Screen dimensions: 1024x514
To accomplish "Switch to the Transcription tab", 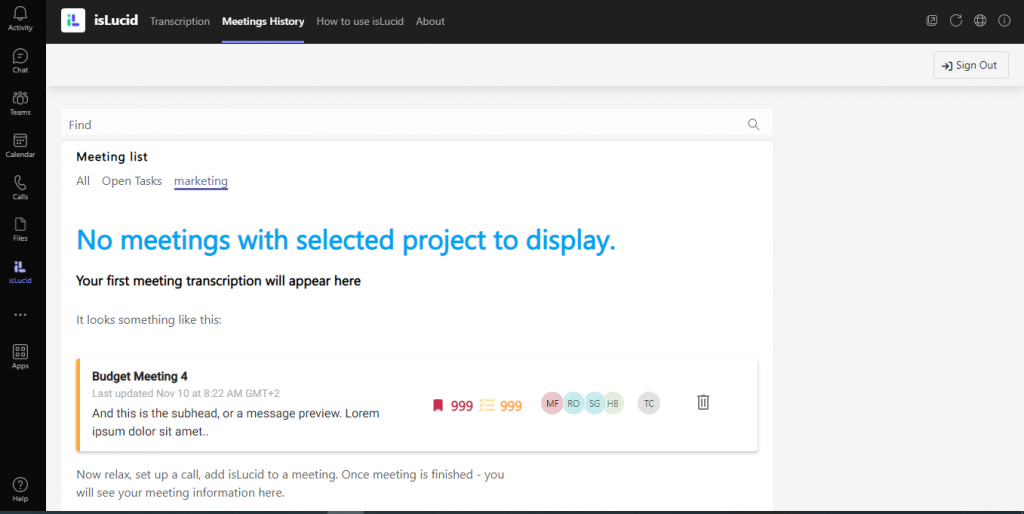I will click(180, 21).
